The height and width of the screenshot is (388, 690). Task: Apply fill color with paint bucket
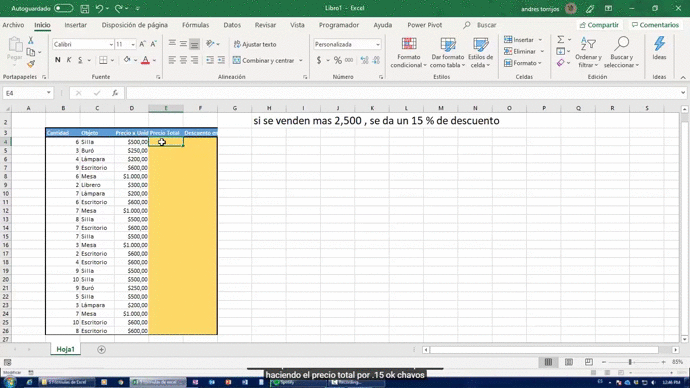click(127, 60)
